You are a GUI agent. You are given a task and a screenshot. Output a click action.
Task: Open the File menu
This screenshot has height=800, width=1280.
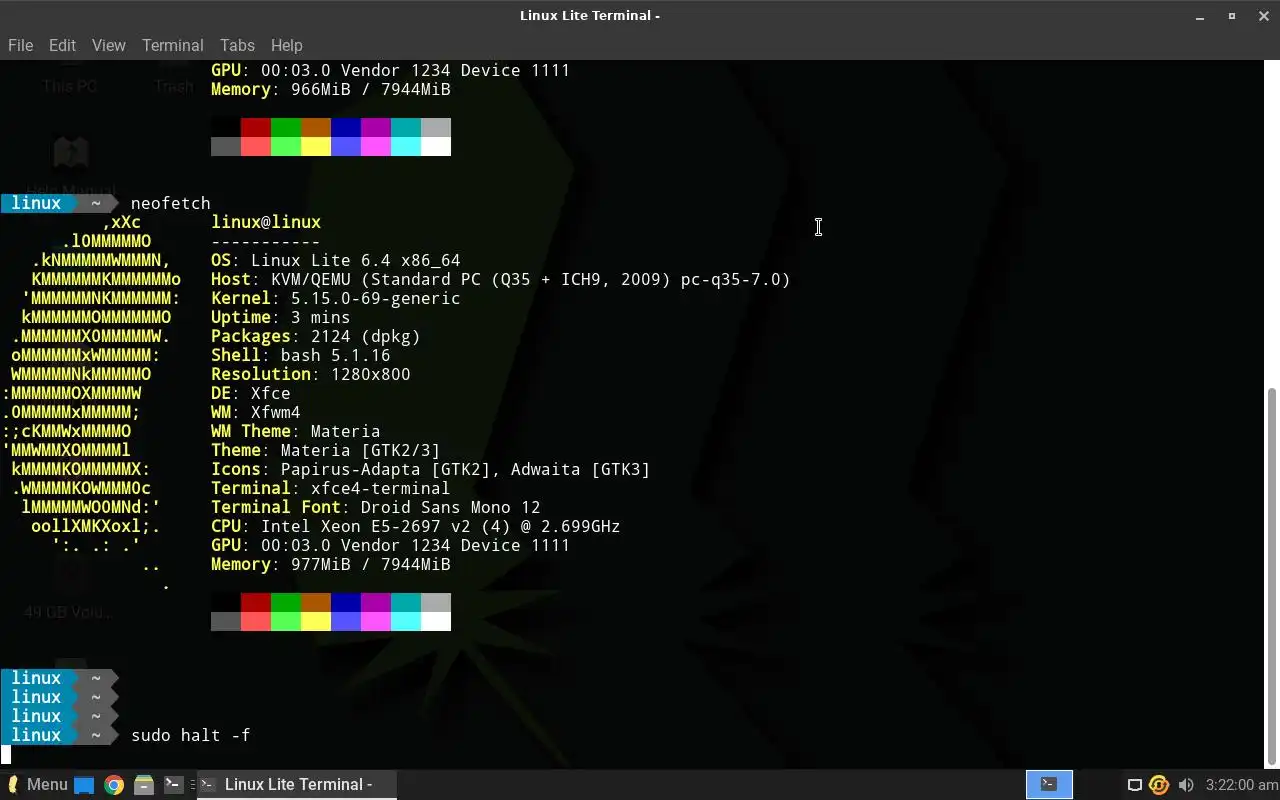(x=20, y=45)
